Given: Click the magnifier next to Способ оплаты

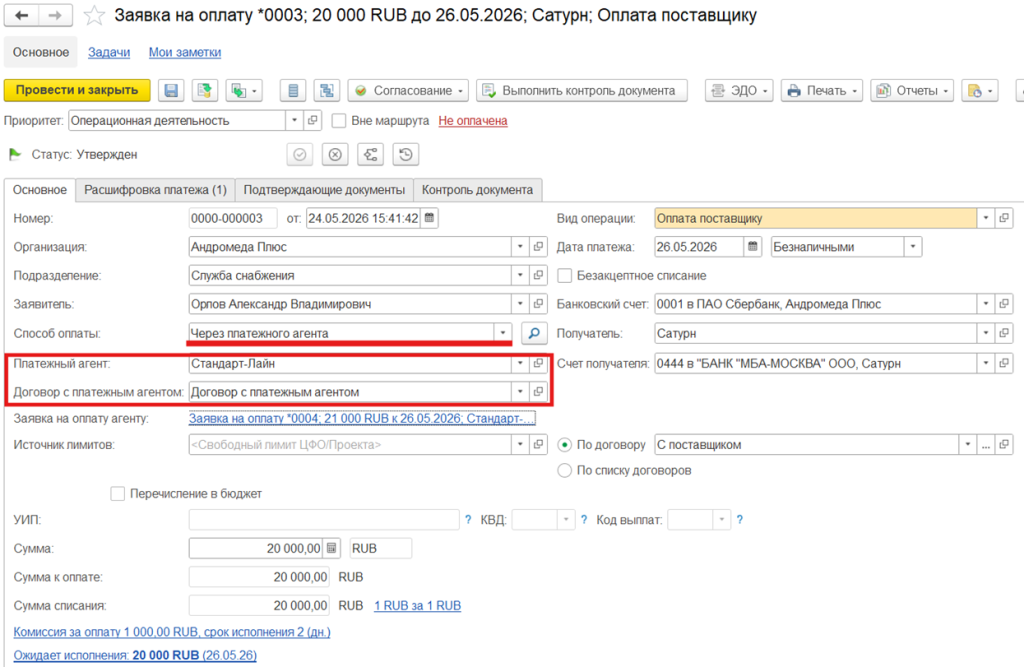Looking at the screenshot, I should 534,333.
